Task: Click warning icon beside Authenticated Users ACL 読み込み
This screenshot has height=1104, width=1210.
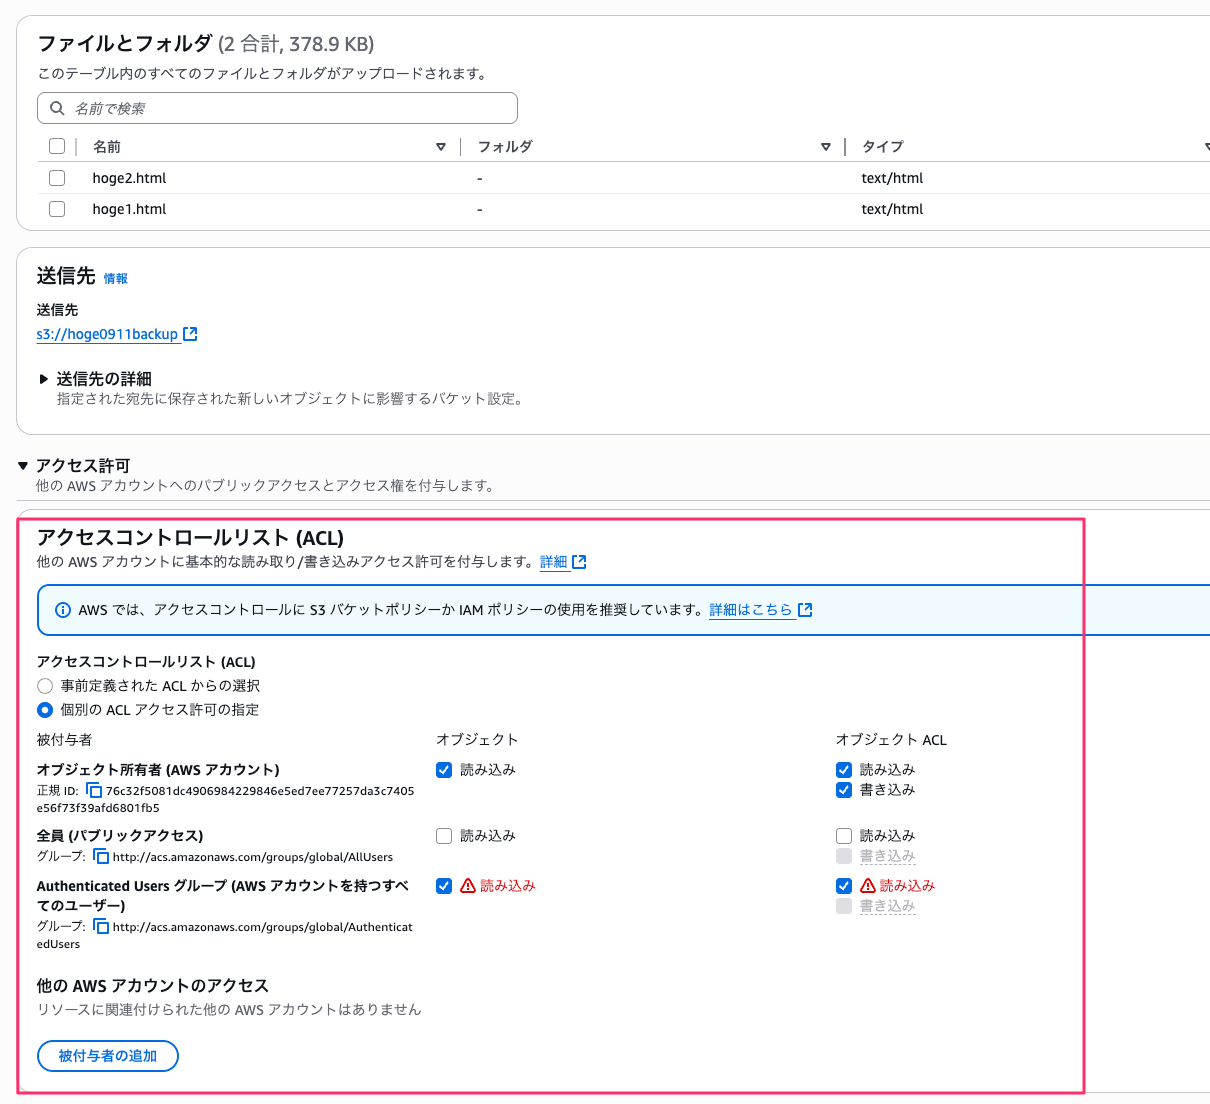Action: pos(868,886)
